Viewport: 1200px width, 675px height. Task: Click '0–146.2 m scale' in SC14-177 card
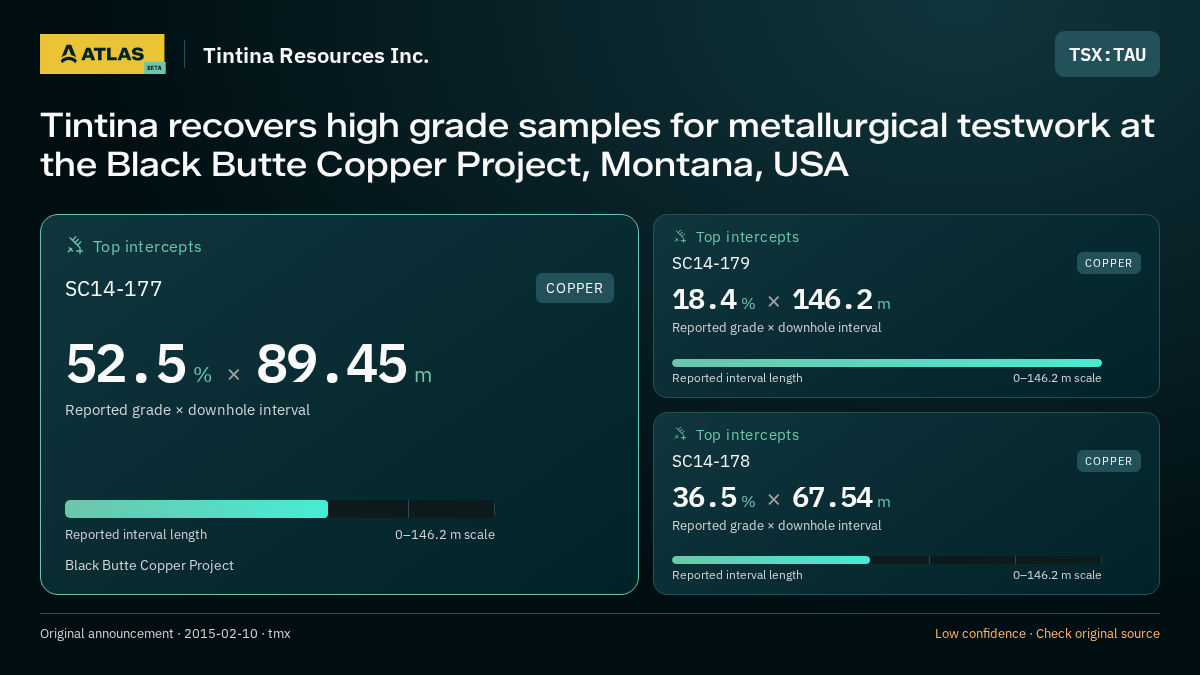445,535
